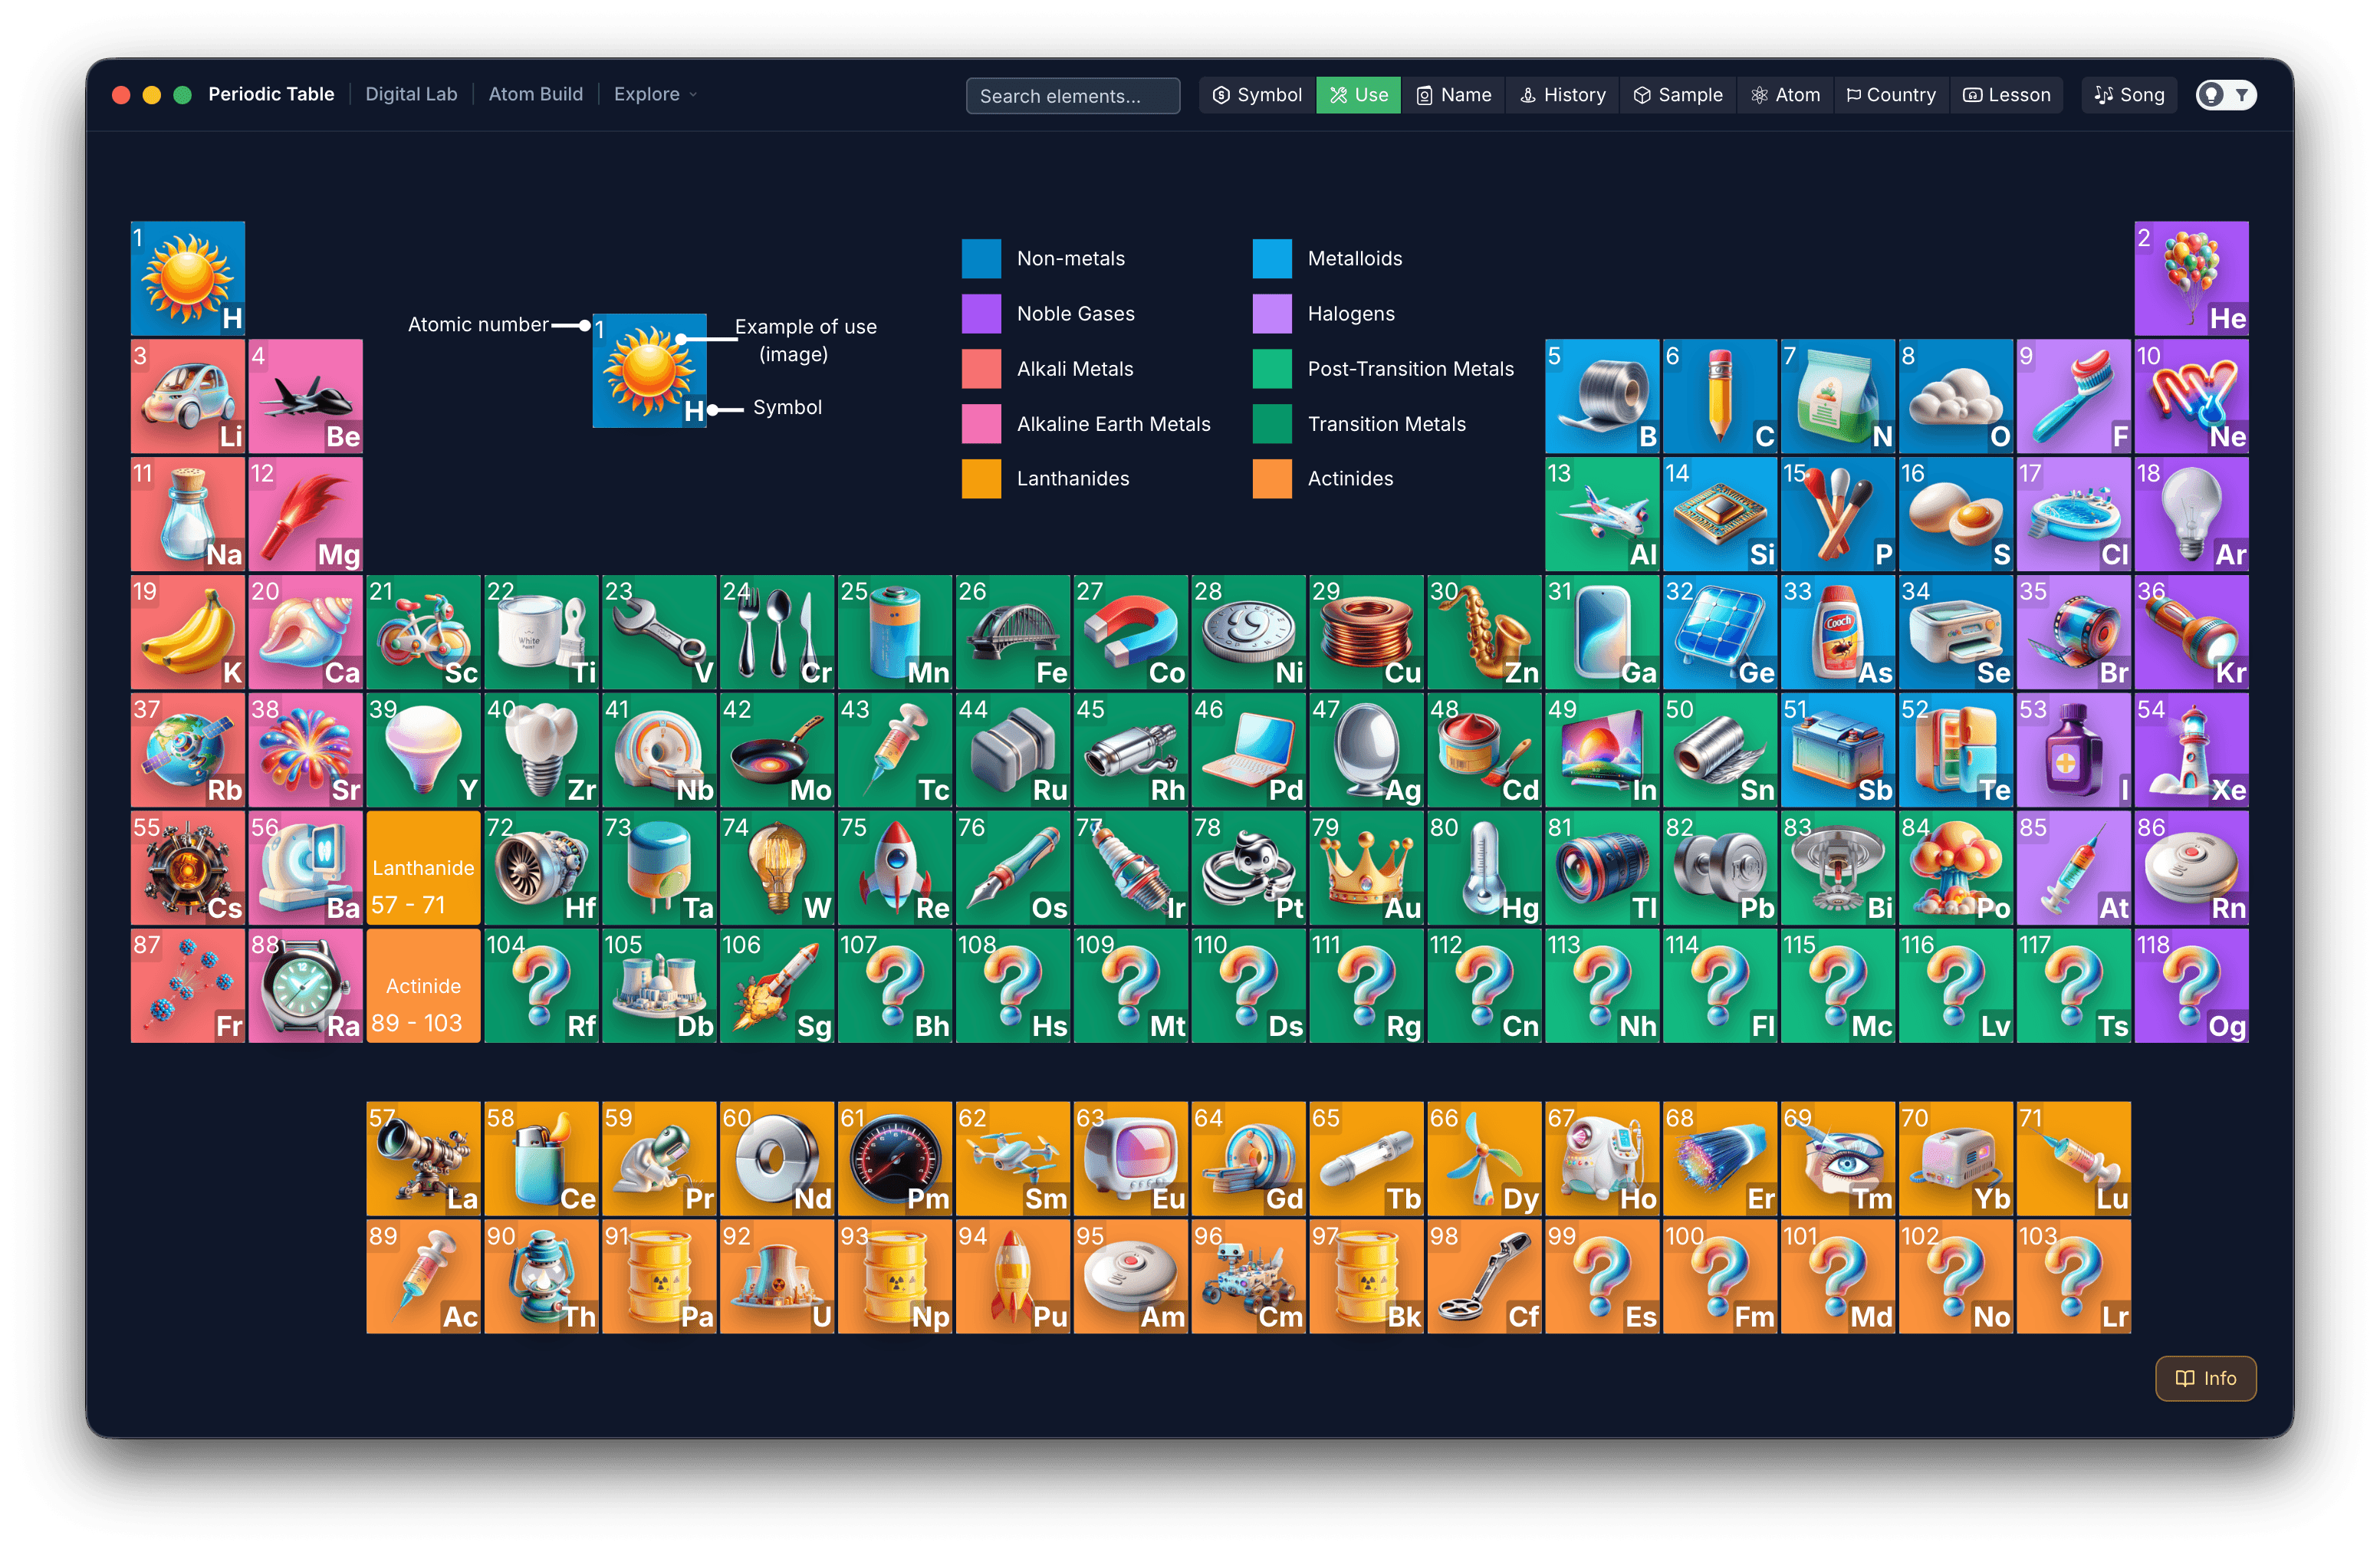The width and height of the screenshot is (2380, 1552).
Task: Switch display mode to Symbol
Action: 1257,95
